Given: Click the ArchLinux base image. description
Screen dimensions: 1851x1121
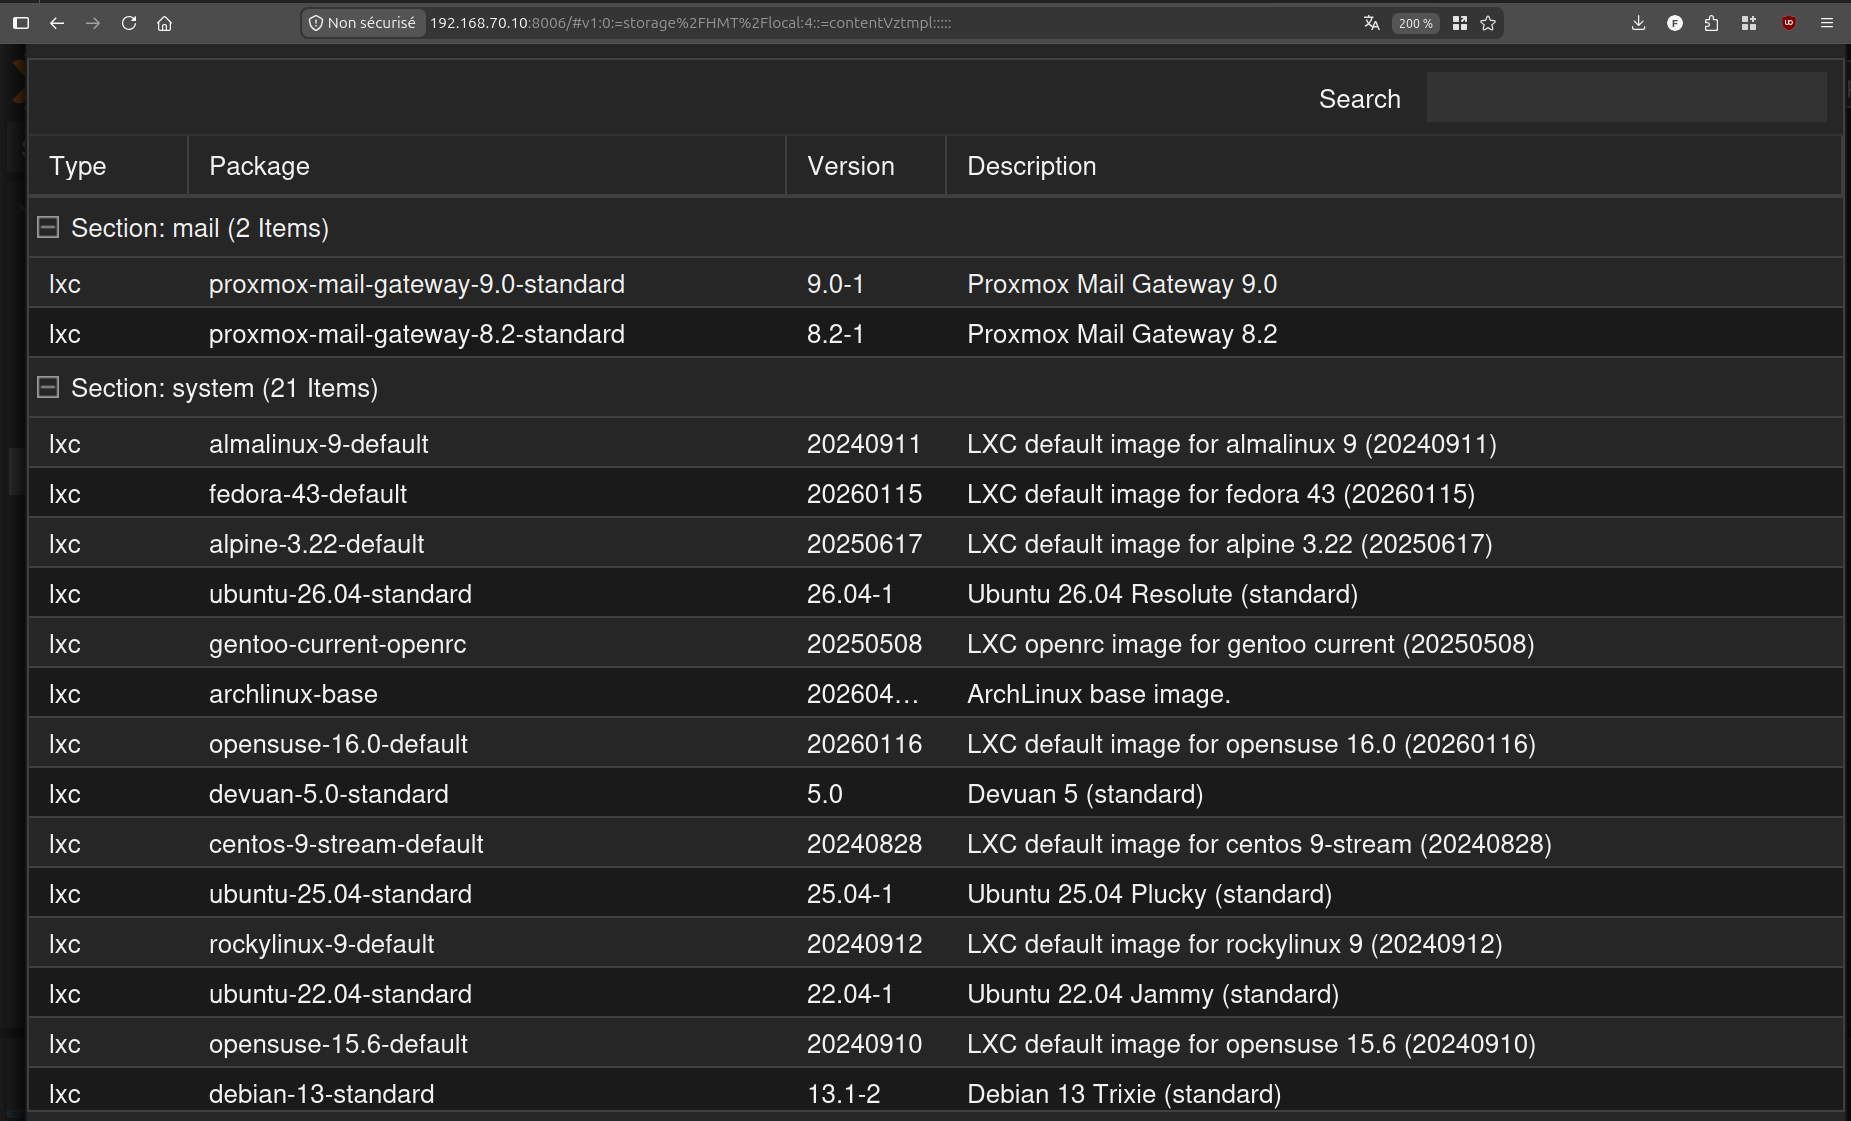Looking at the screenshot, I should (x=1098, y=694).
